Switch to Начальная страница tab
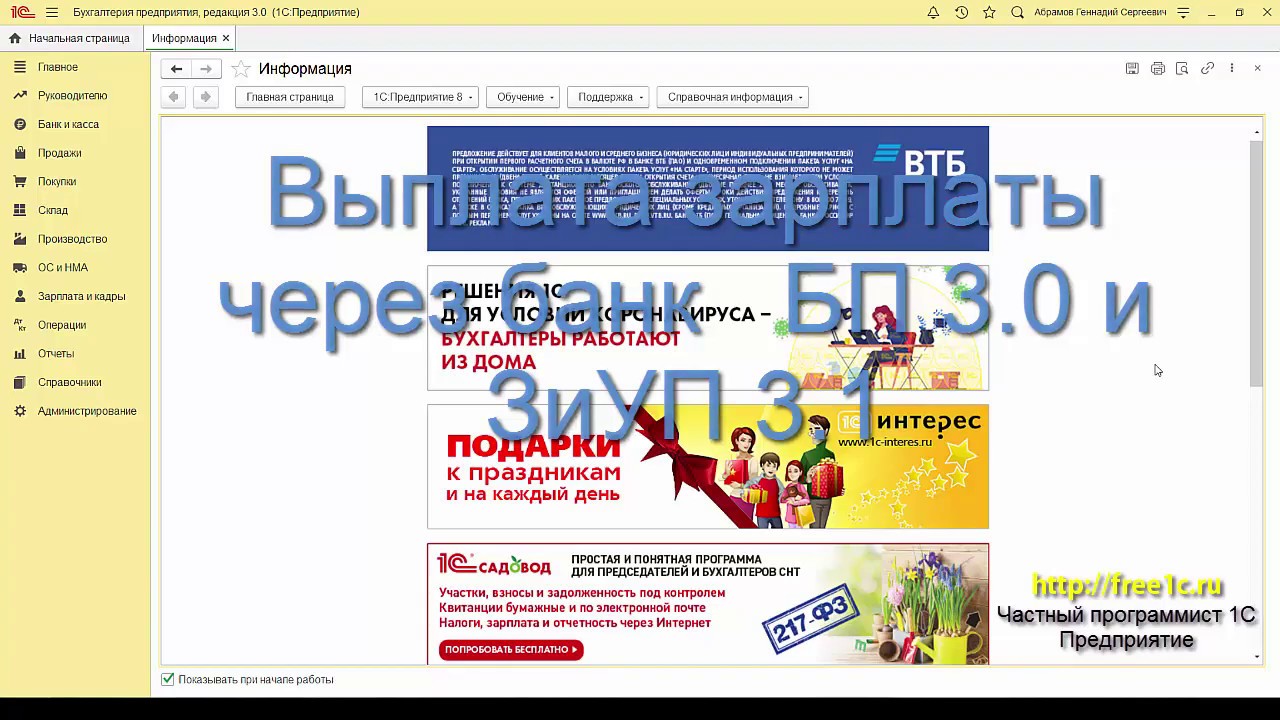 70,38
